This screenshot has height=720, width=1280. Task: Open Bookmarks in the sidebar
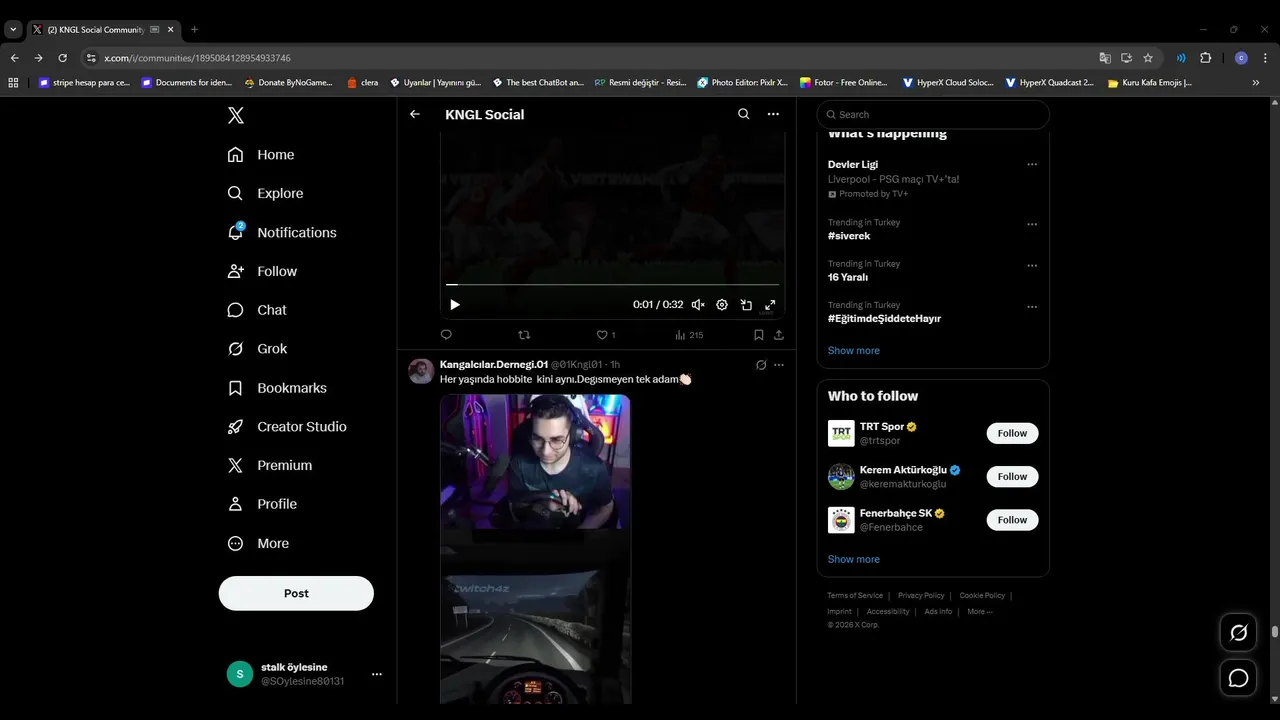[x=277, y=388]
